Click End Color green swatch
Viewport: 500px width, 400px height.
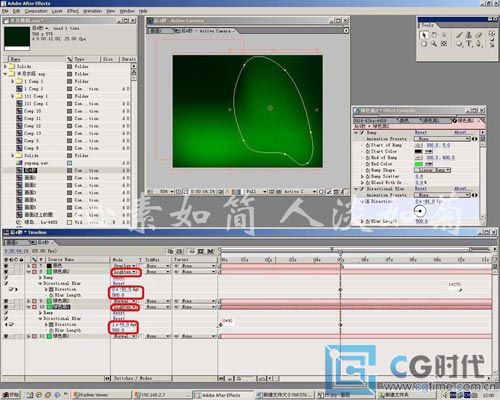tap(418, 164)
